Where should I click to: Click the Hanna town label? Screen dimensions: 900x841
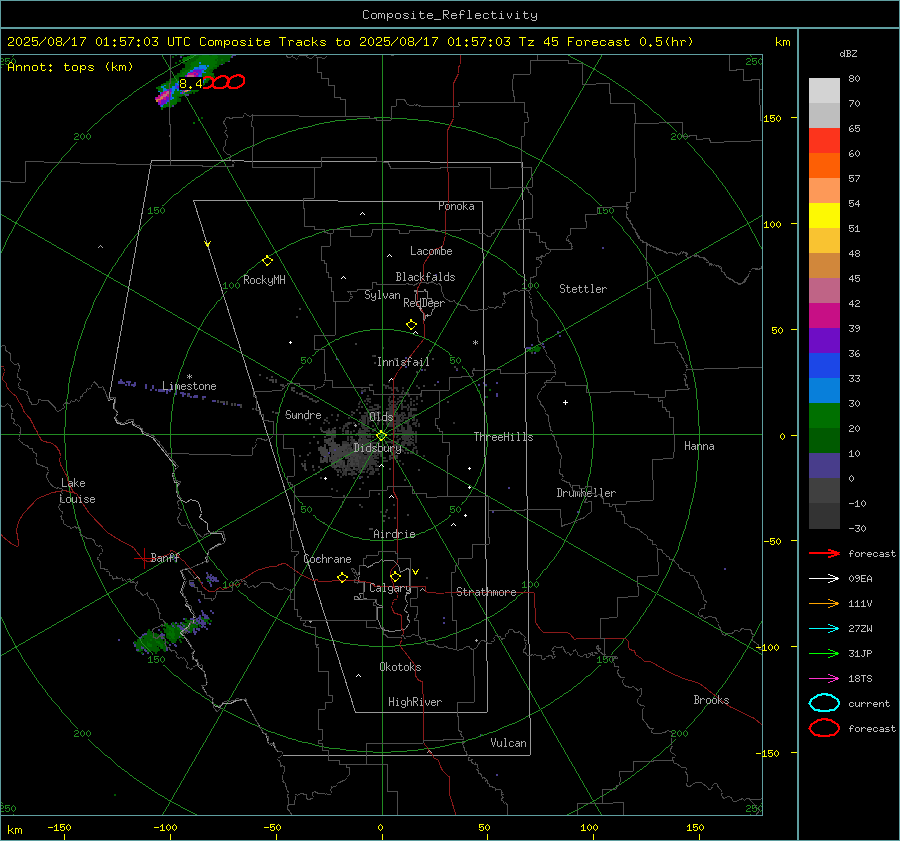pyautogui.click(x=699, y=446)
